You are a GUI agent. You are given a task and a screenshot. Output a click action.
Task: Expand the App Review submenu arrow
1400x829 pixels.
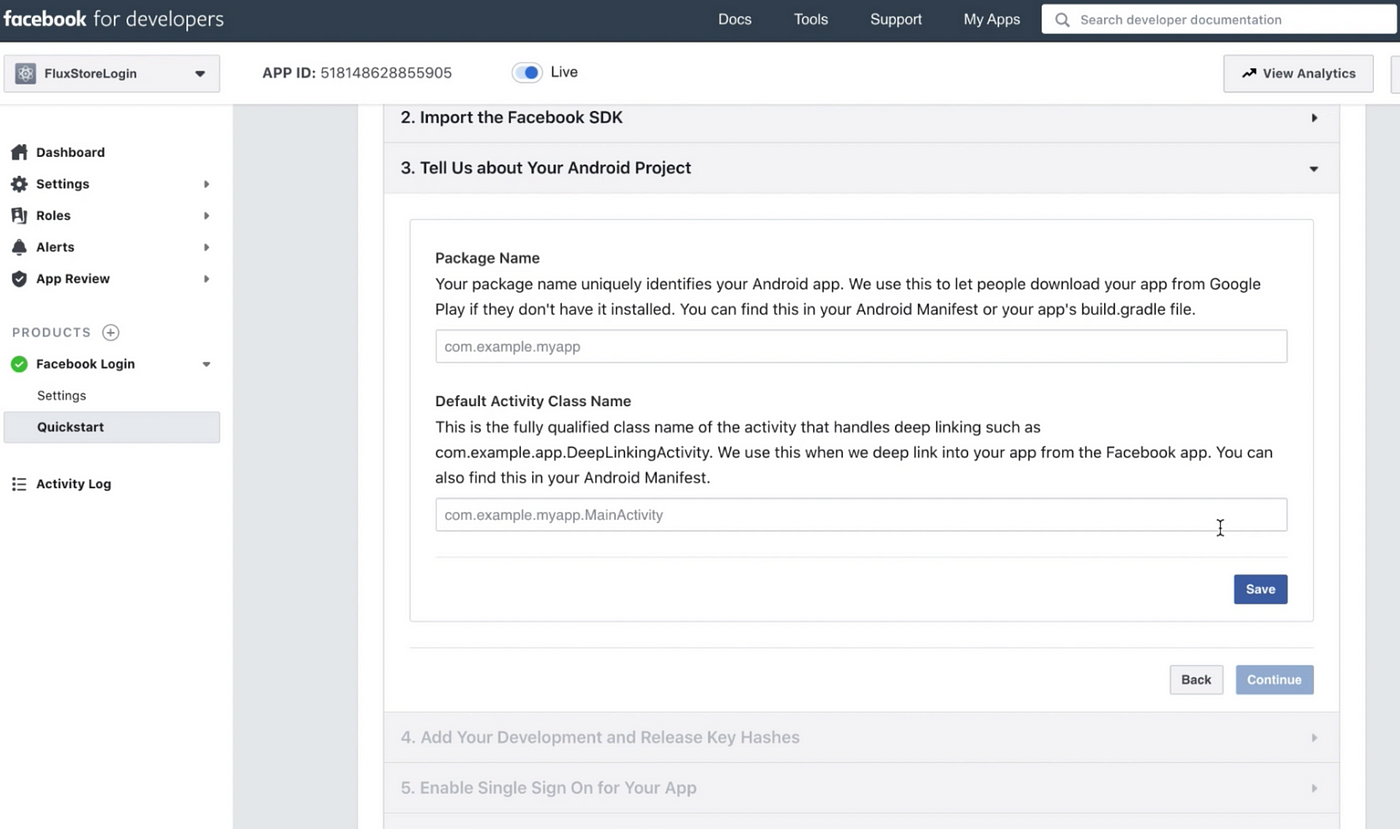tap(207, 279)
